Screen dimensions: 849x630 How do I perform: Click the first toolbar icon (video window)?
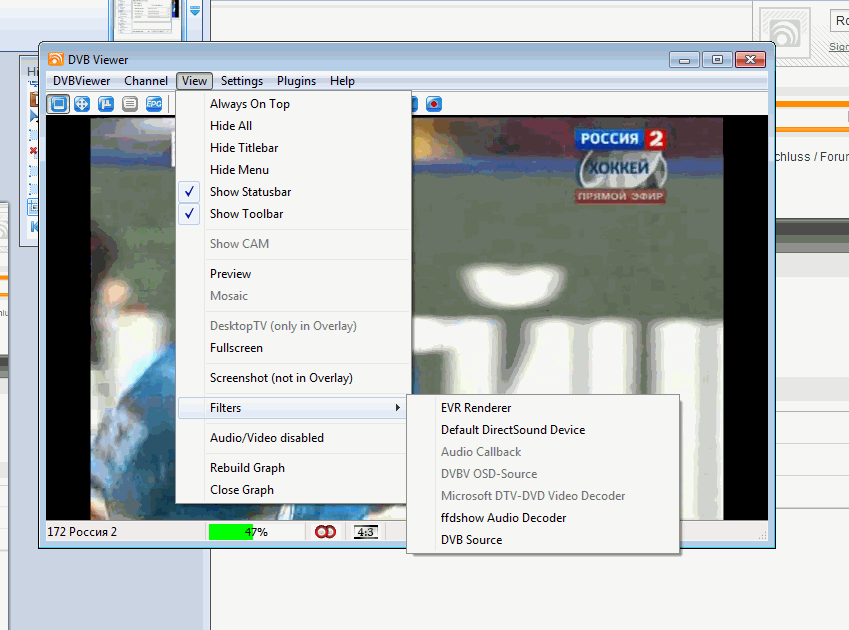coord(59,103)
